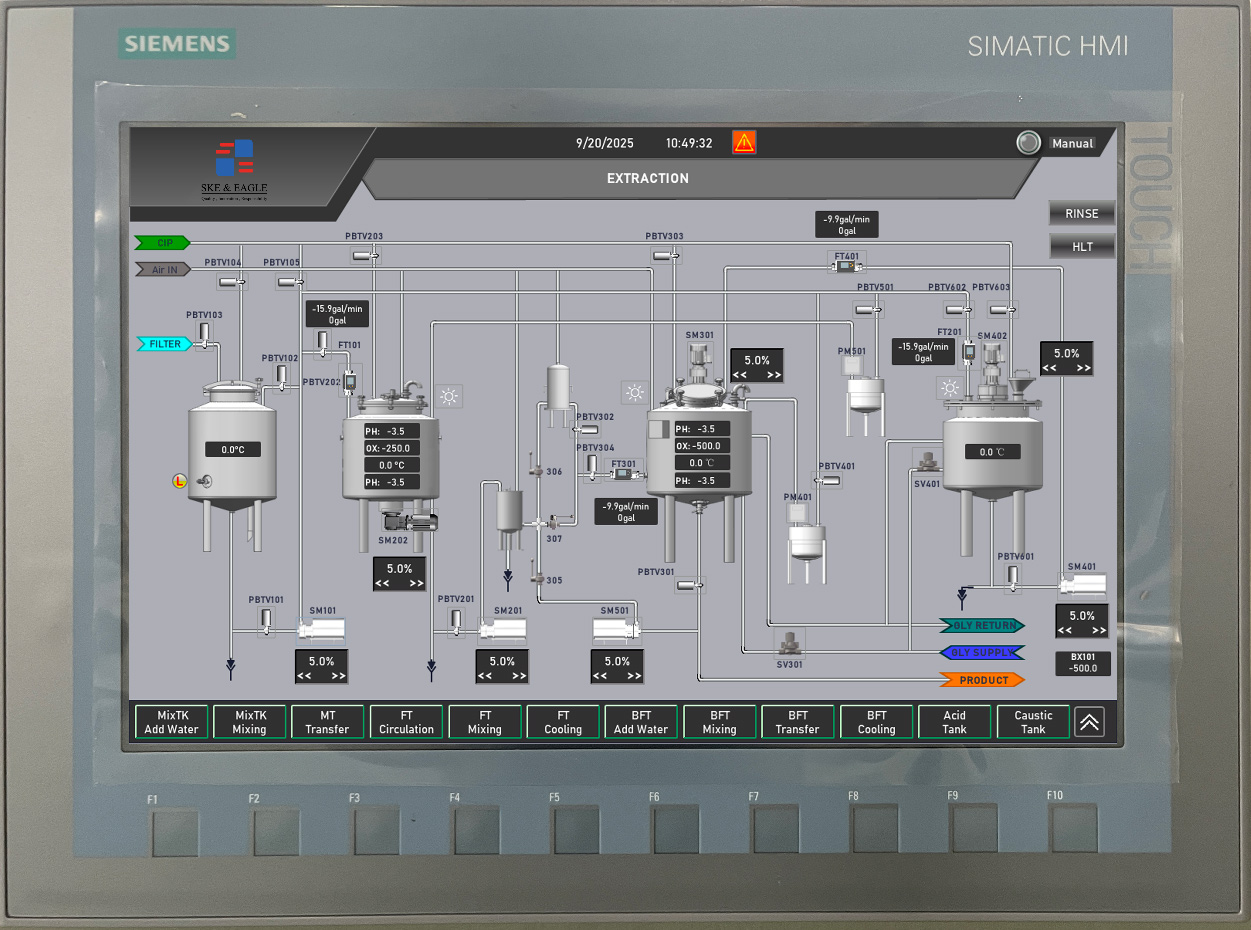Click the SM202 pump under the tank
Image resolution: width=1251 pixels, height=930 pixels.
410,521
